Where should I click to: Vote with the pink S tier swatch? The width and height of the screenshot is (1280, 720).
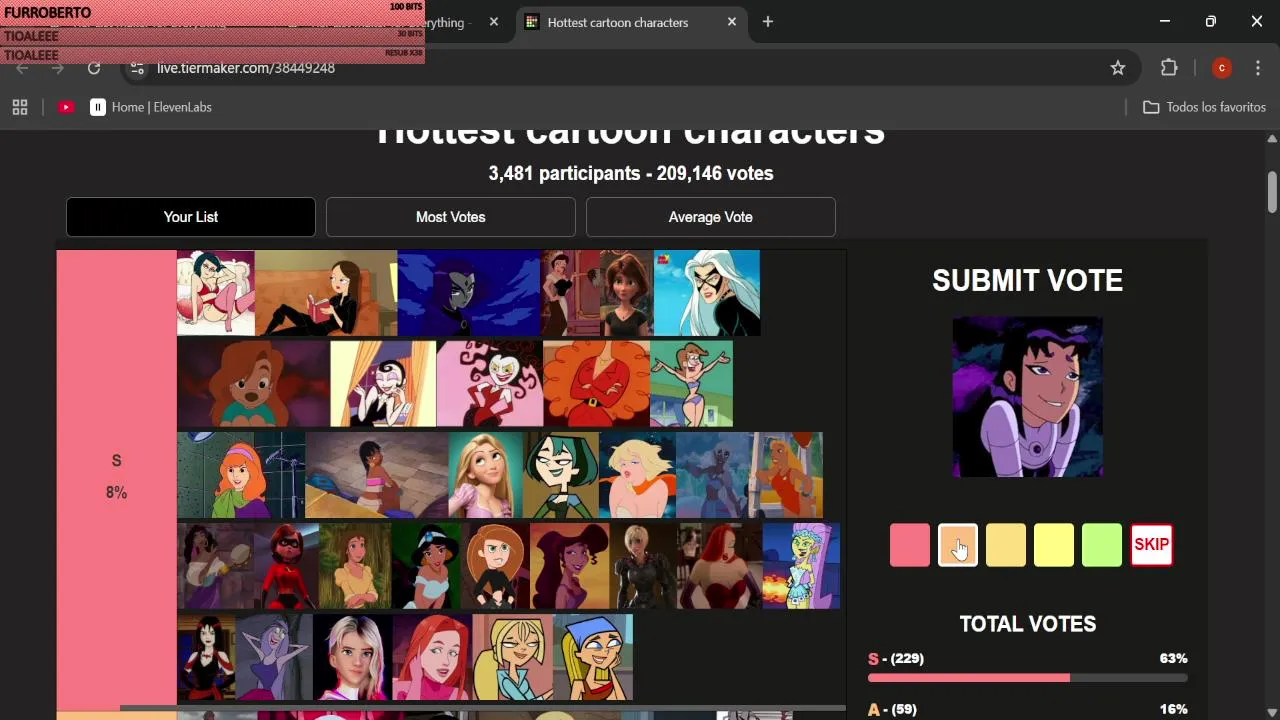(x=910, y=545)
